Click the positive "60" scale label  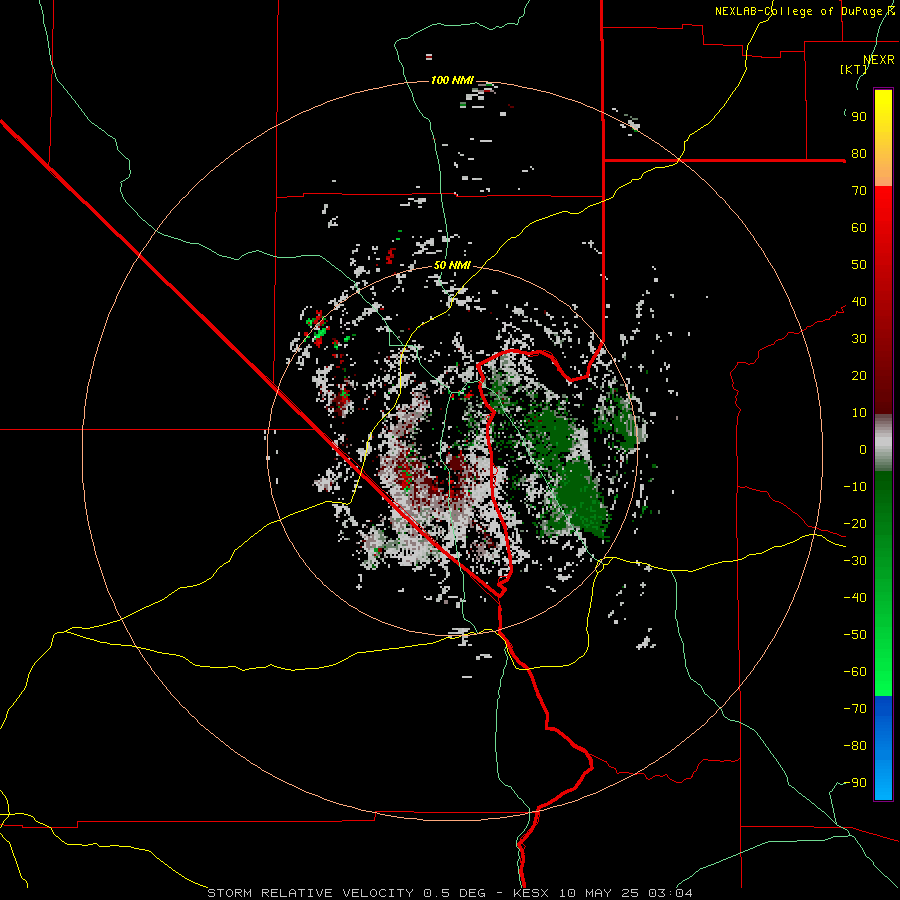point(859,227)
